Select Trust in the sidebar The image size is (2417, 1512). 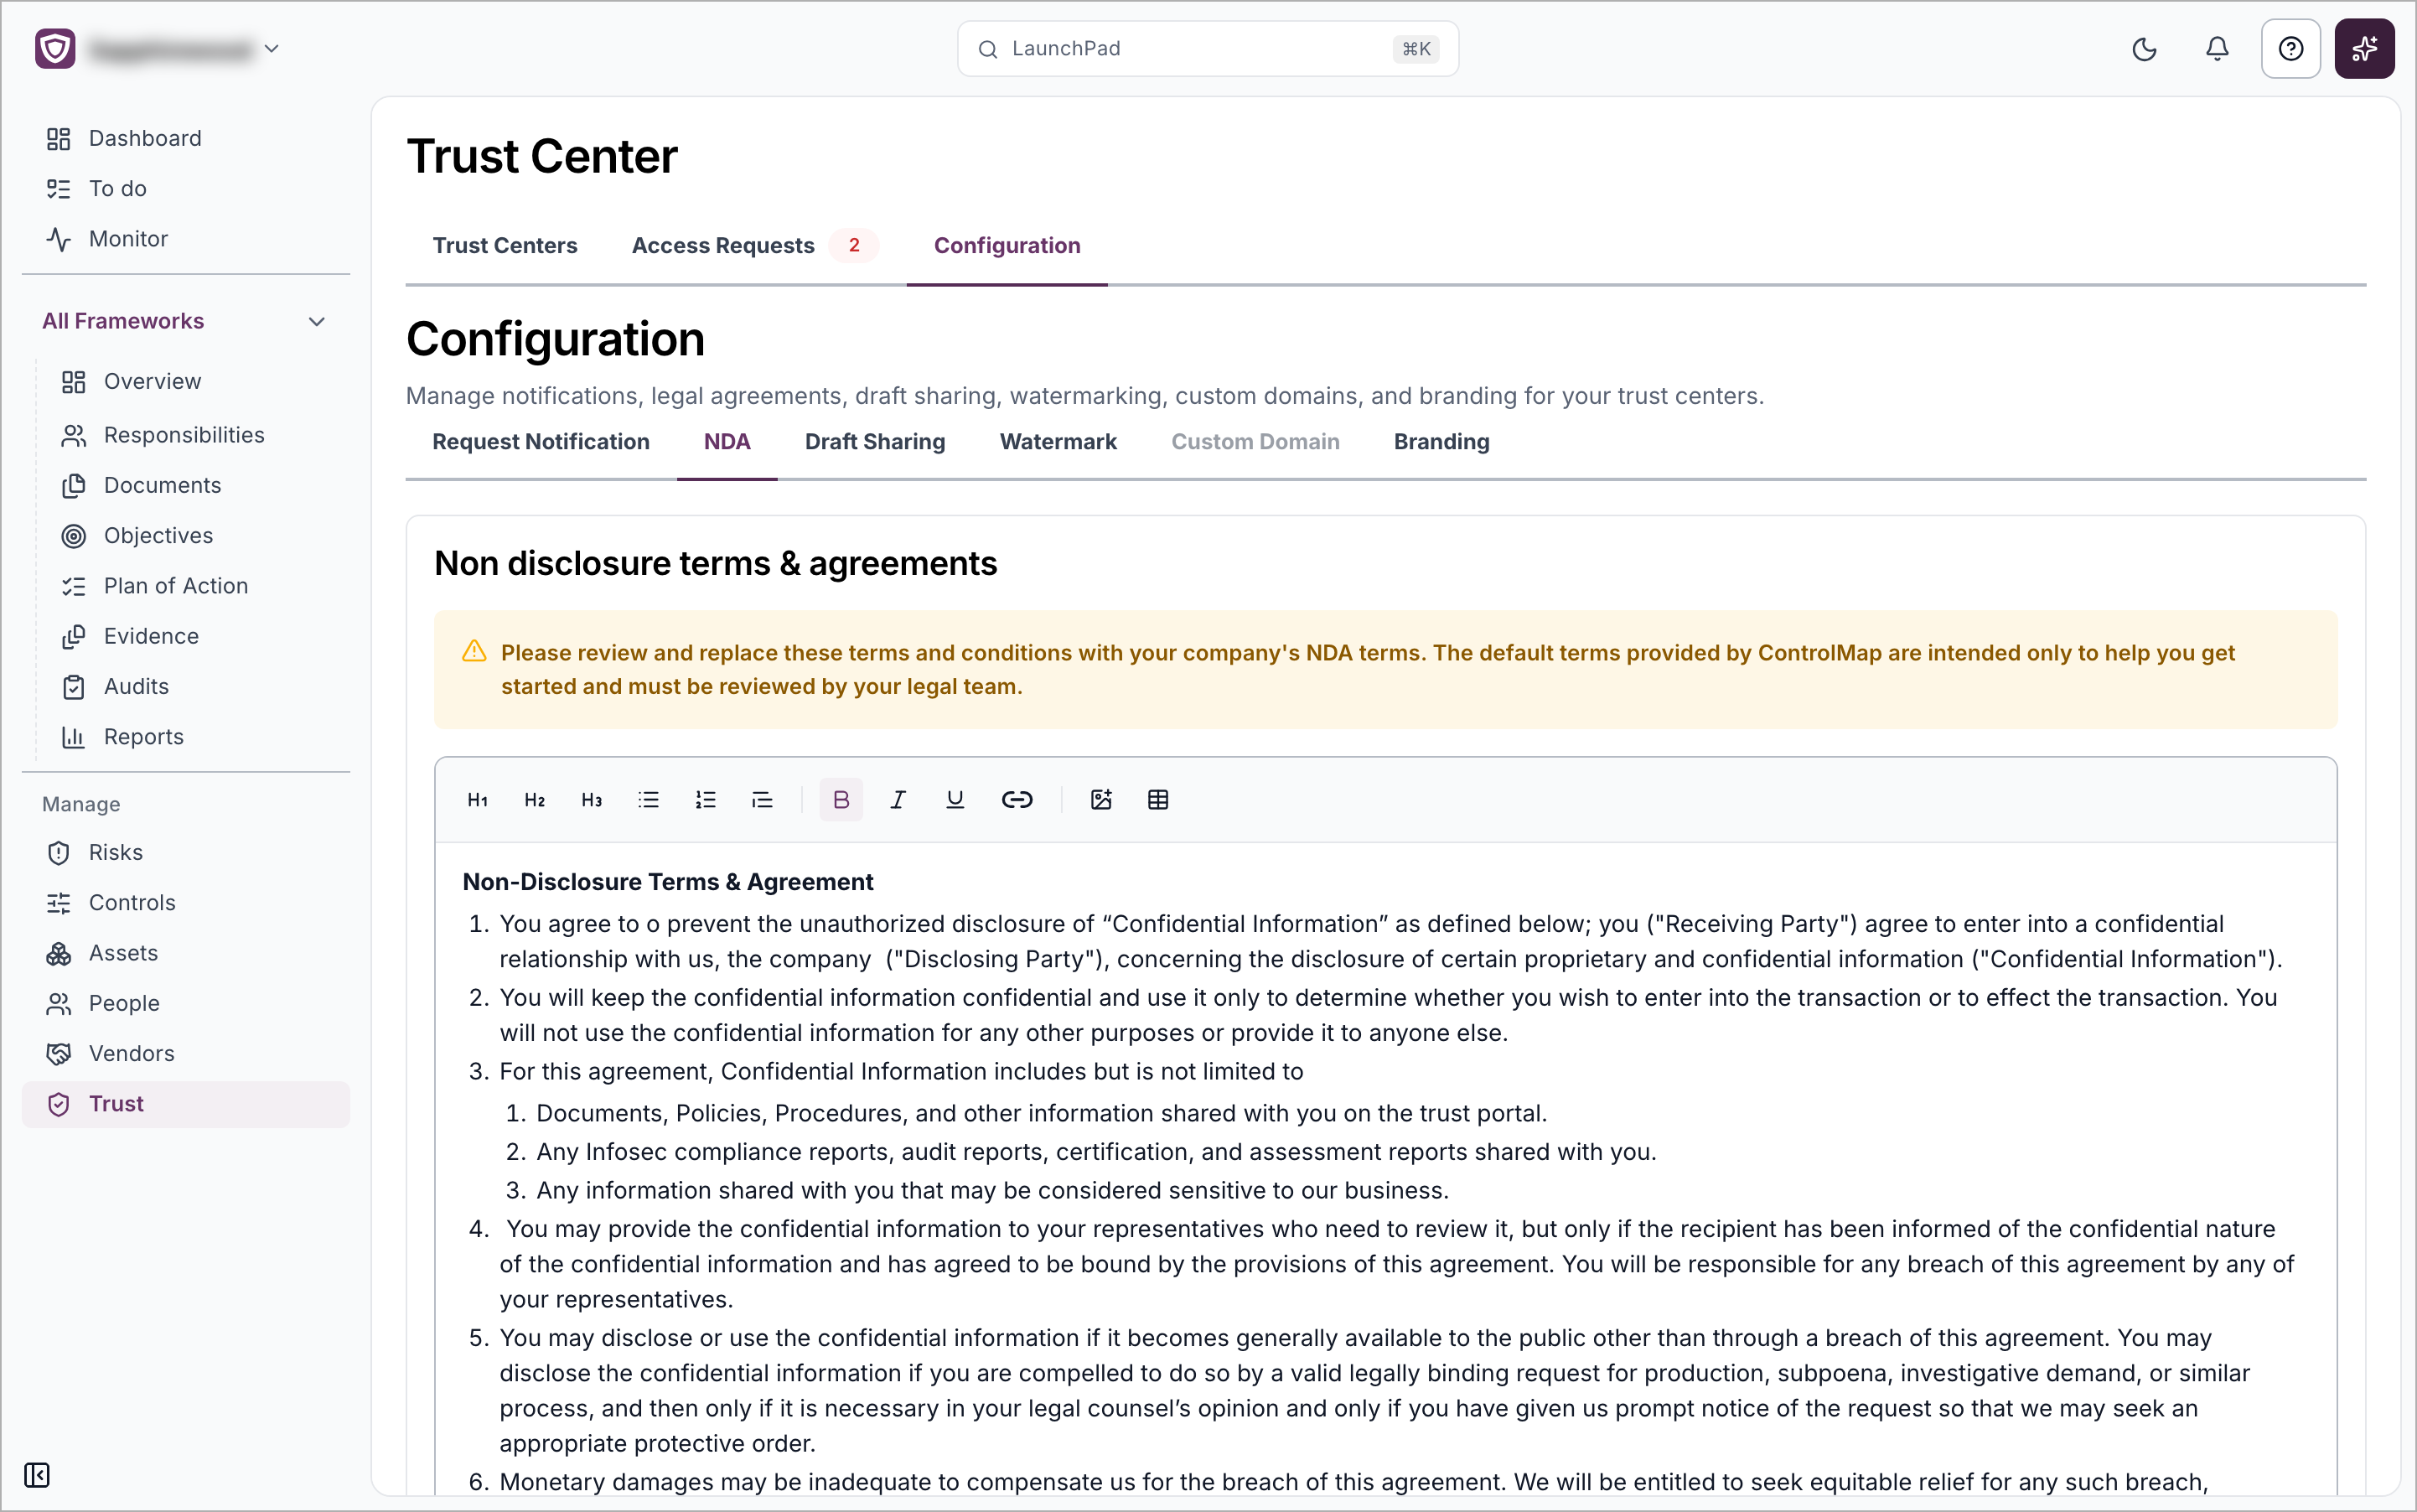pyautogui.click(x=186, y=1104)
